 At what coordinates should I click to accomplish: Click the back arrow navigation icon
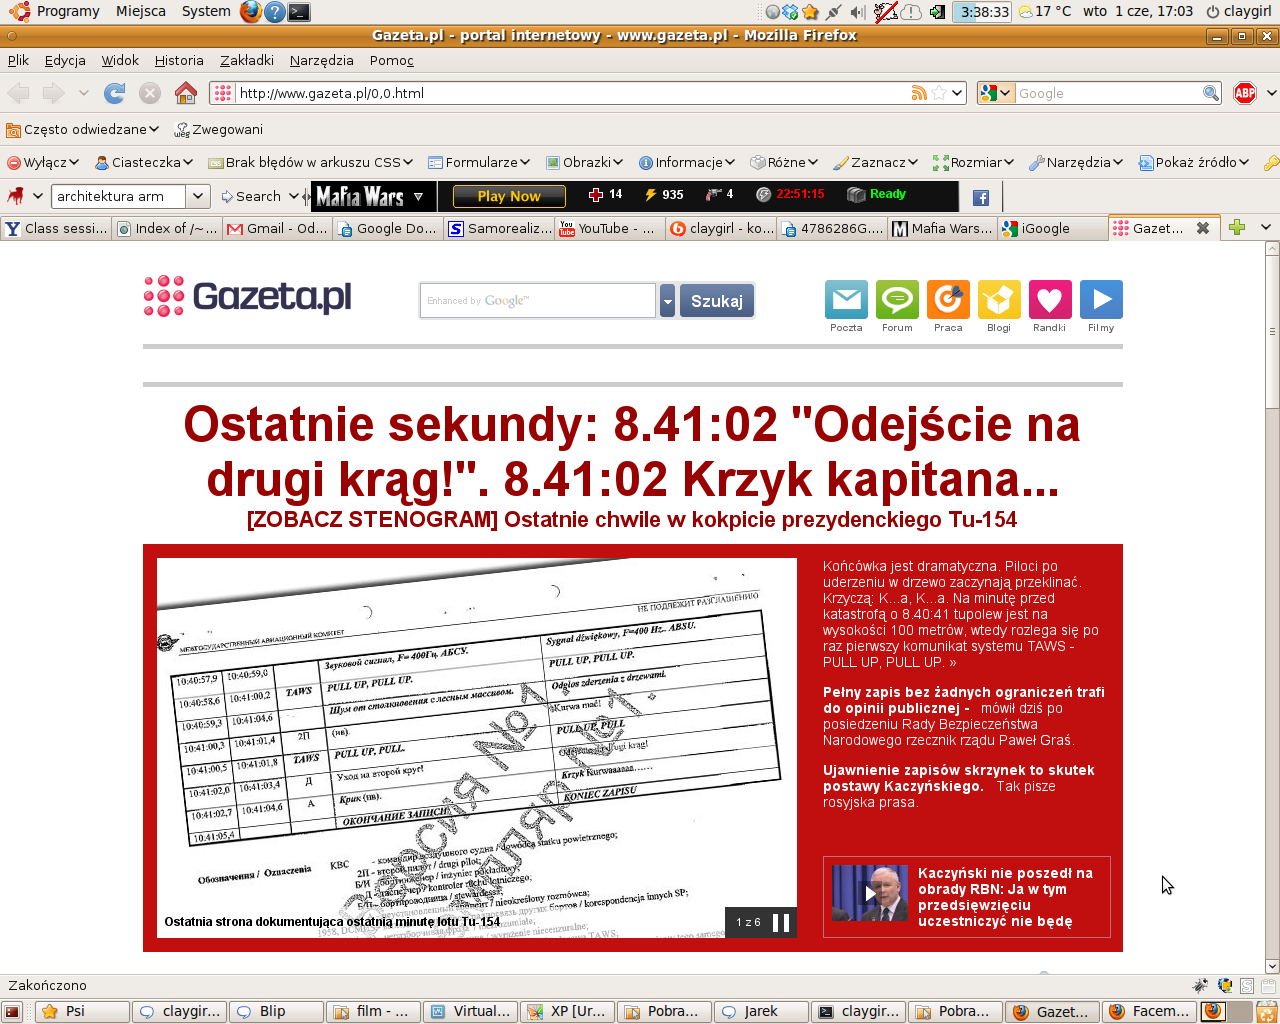[18, 93]
